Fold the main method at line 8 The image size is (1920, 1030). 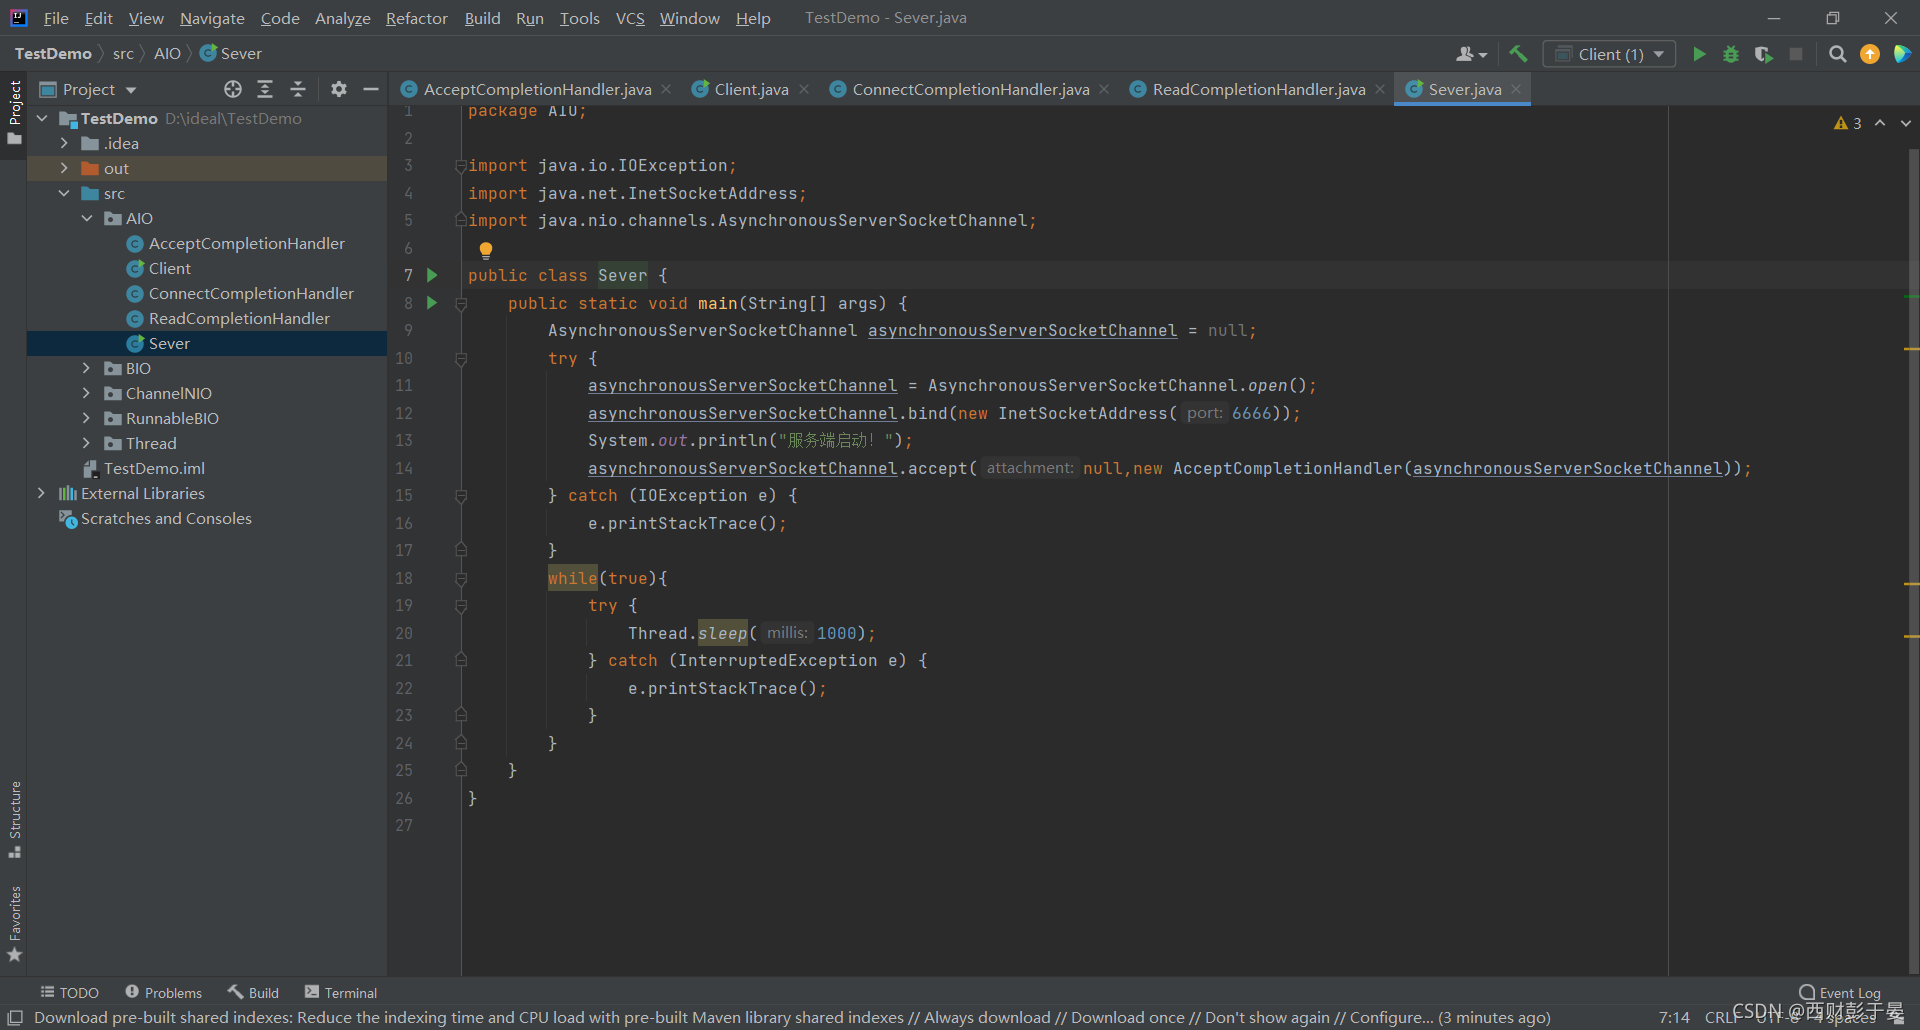click(461, 303)
